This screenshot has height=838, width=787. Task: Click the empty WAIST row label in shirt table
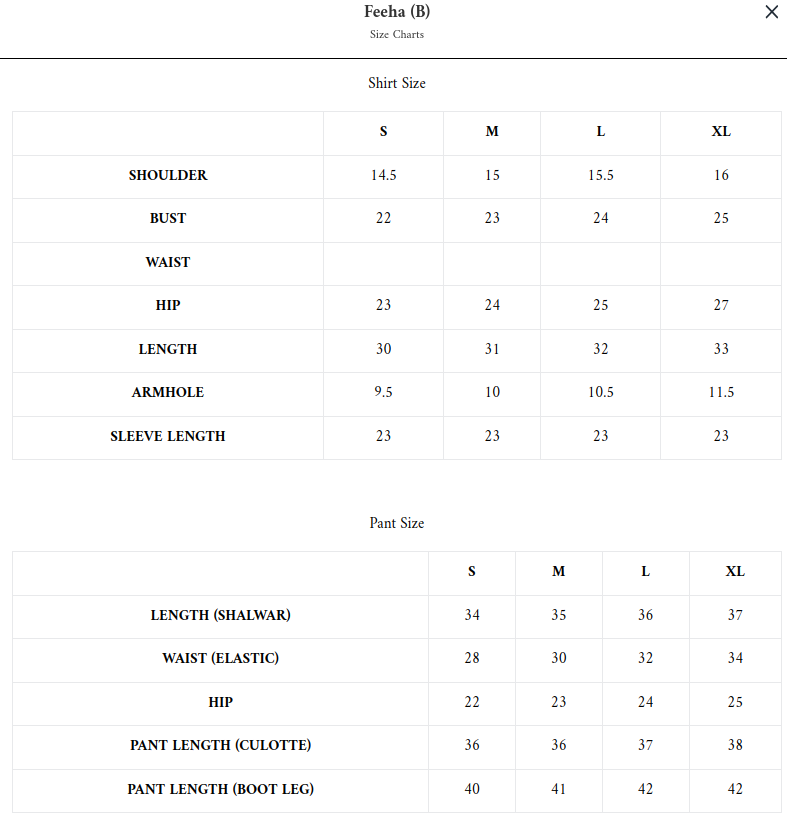tap(168, 263)
